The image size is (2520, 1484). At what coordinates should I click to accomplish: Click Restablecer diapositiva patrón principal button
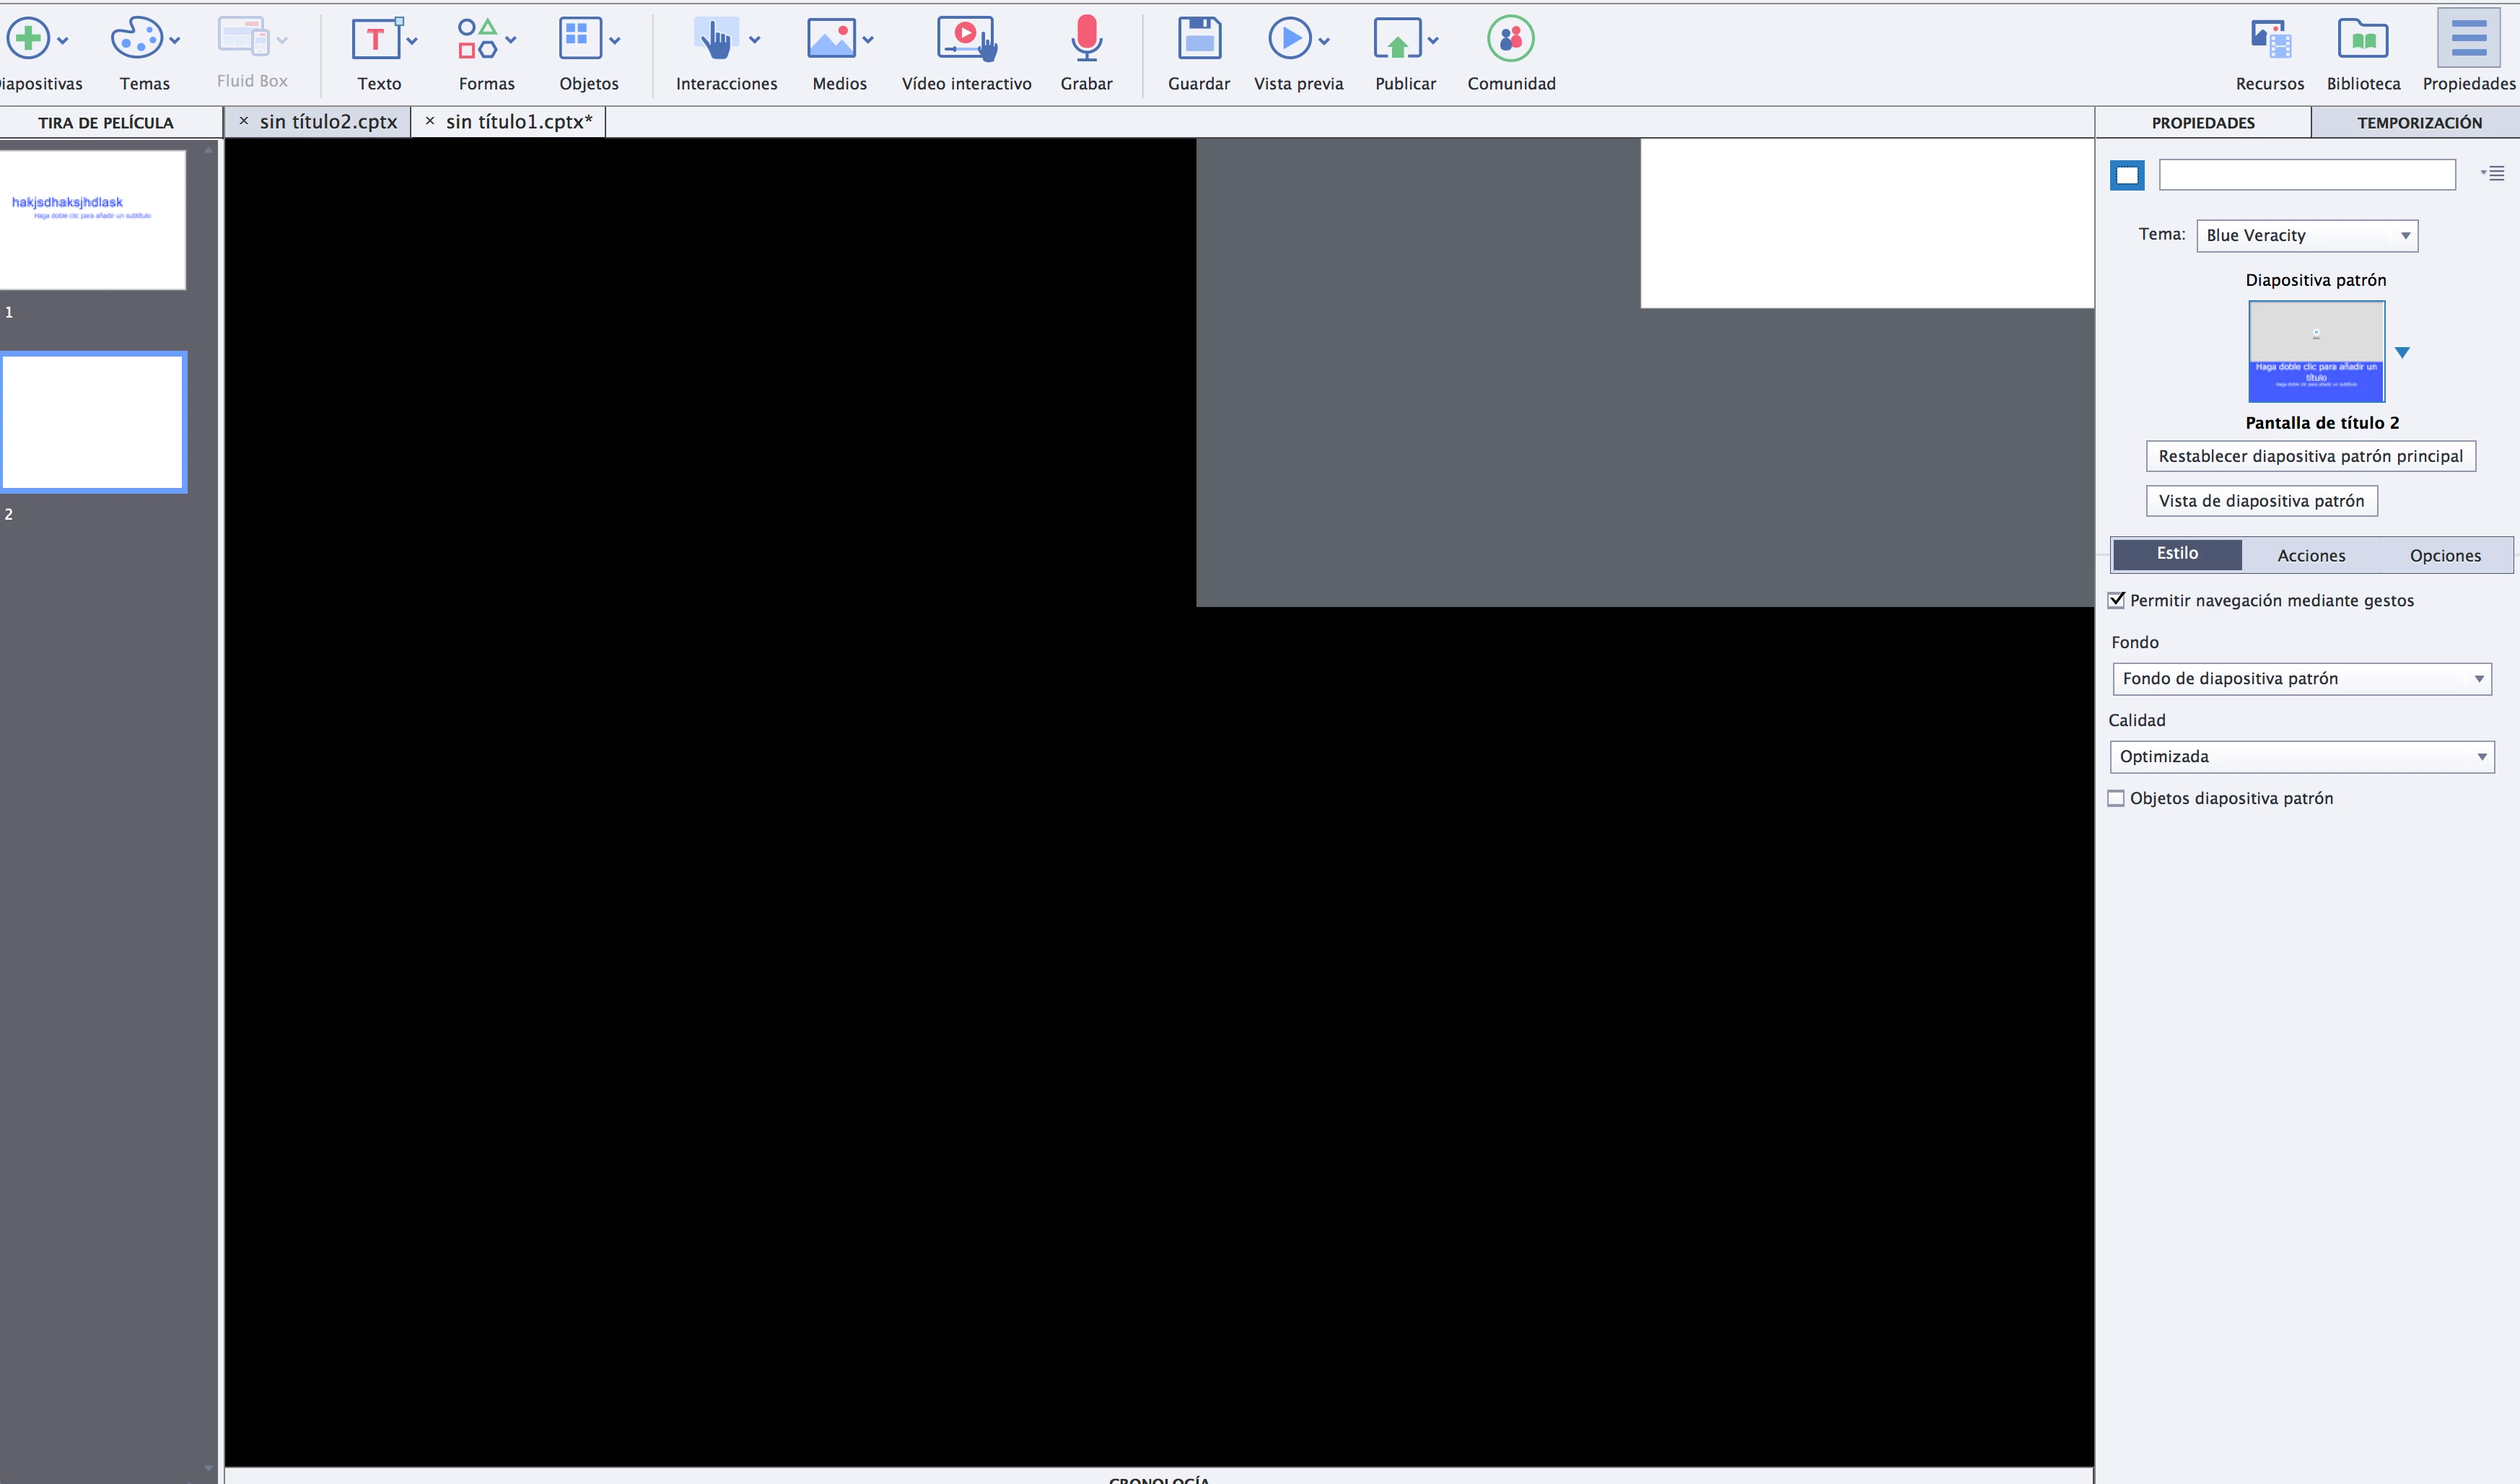(x=2310, y=456)
